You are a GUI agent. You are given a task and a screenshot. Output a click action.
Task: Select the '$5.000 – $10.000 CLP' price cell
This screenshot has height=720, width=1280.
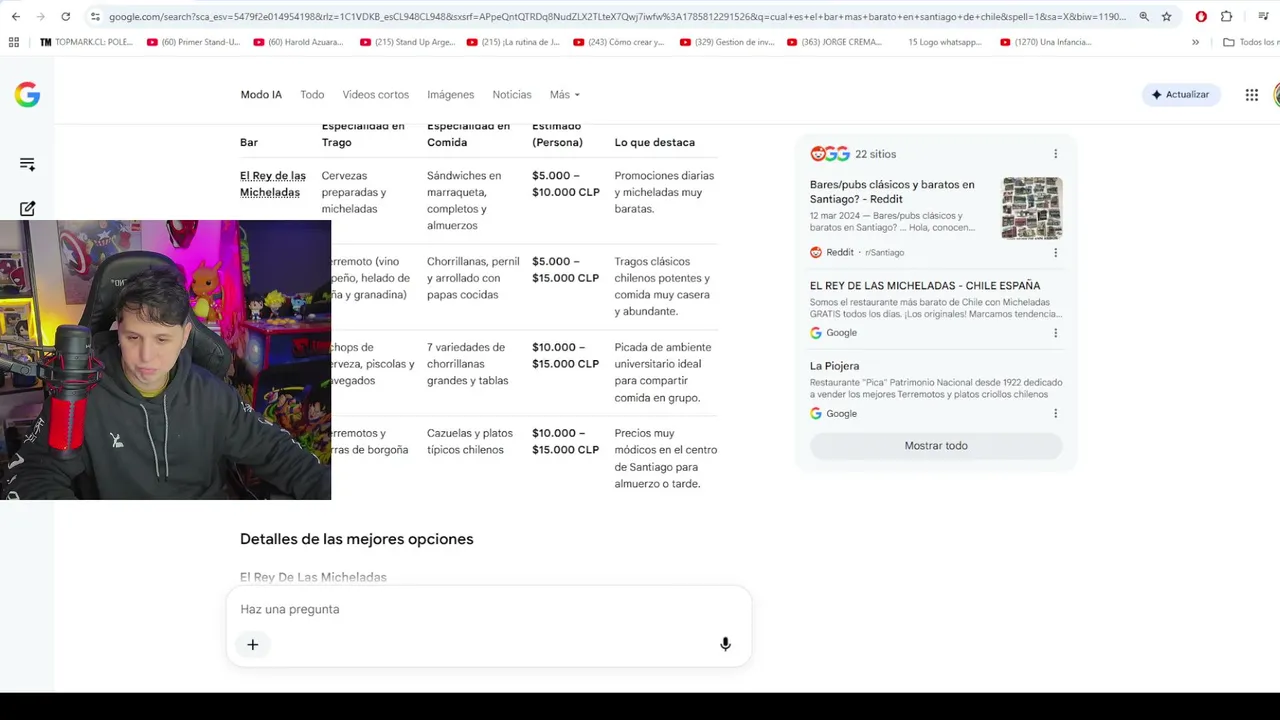[x=566, y=184]
